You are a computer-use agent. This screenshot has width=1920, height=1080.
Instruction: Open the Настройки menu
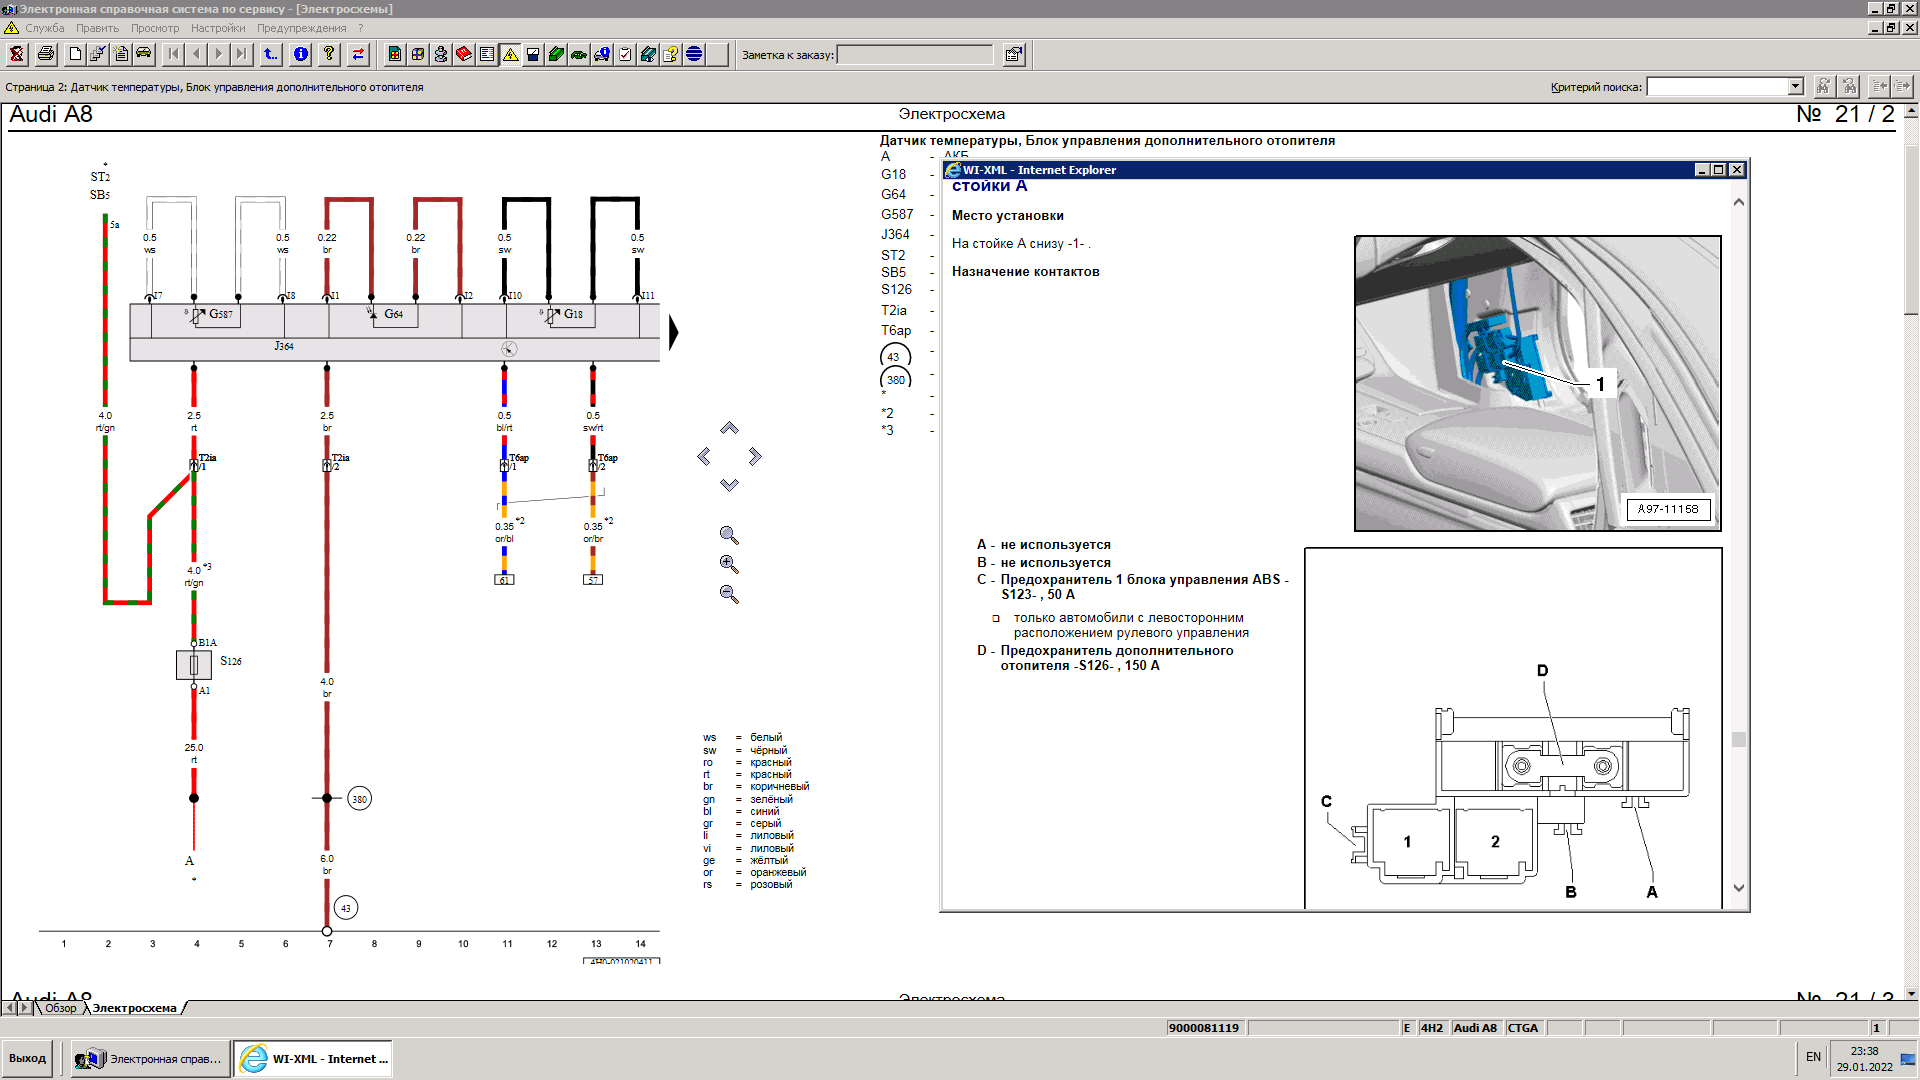tap(217, 28)
